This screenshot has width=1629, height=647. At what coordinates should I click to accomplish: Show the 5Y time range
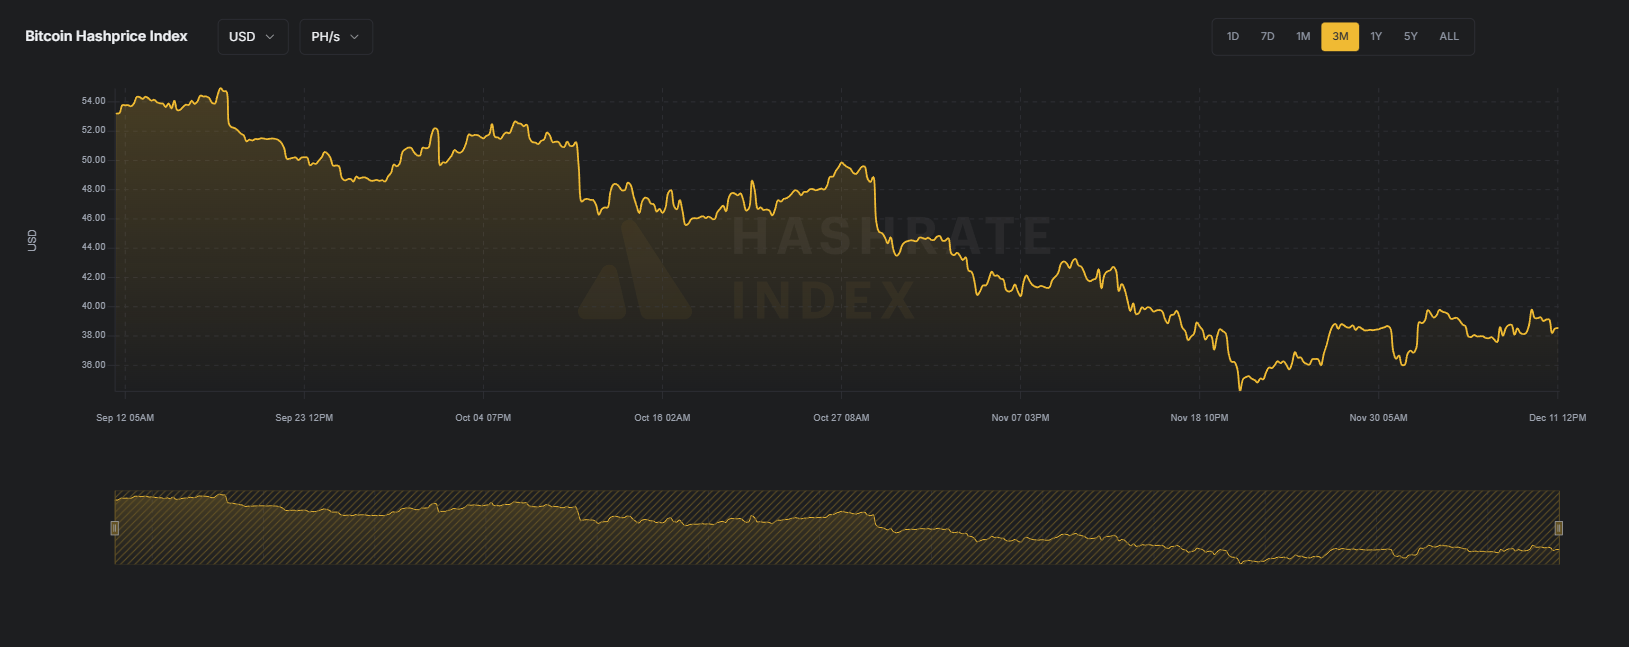1410,37
